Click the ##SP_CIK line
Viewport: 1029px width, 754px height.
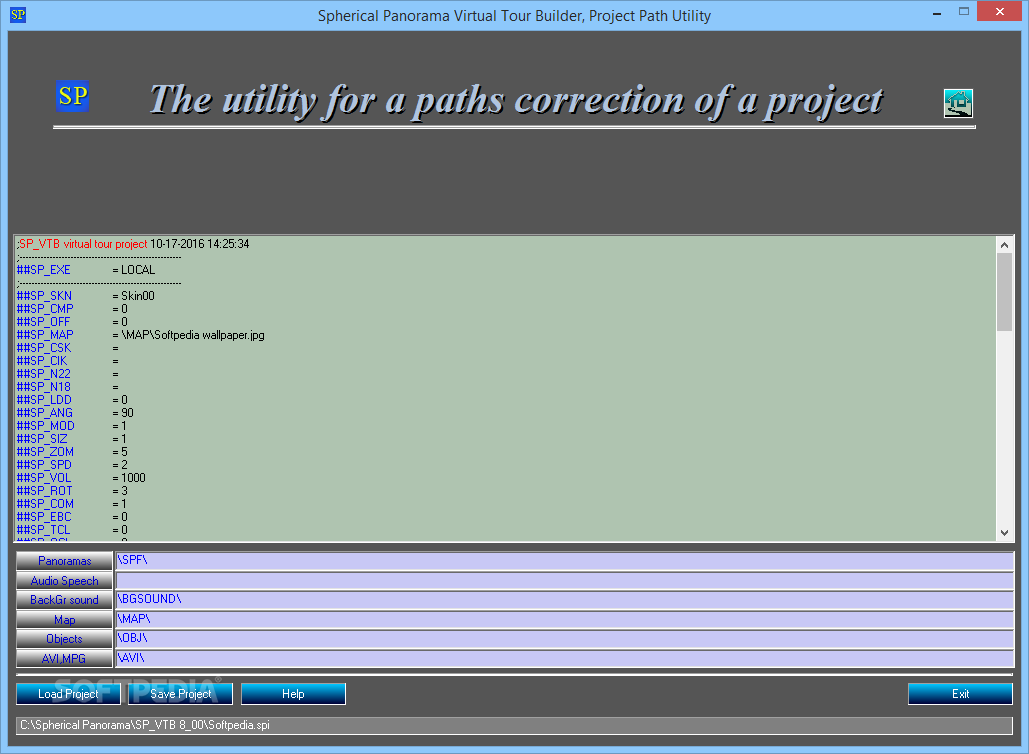(x=68, y=361)
